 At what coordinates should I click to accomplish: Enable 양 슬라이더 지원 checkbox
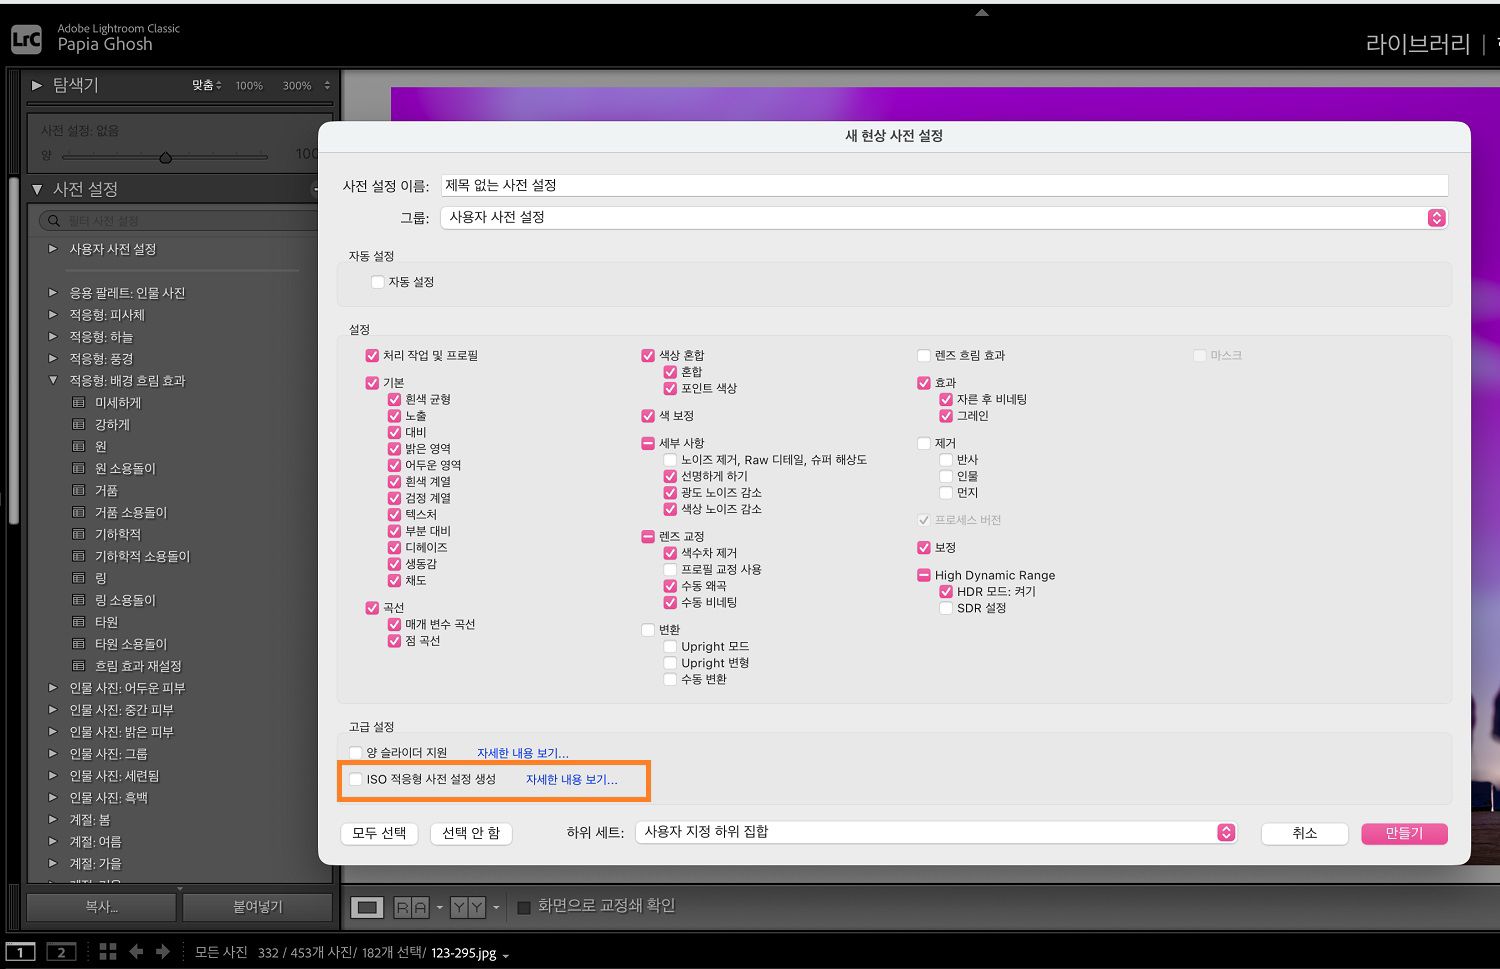tap(356, 753)
